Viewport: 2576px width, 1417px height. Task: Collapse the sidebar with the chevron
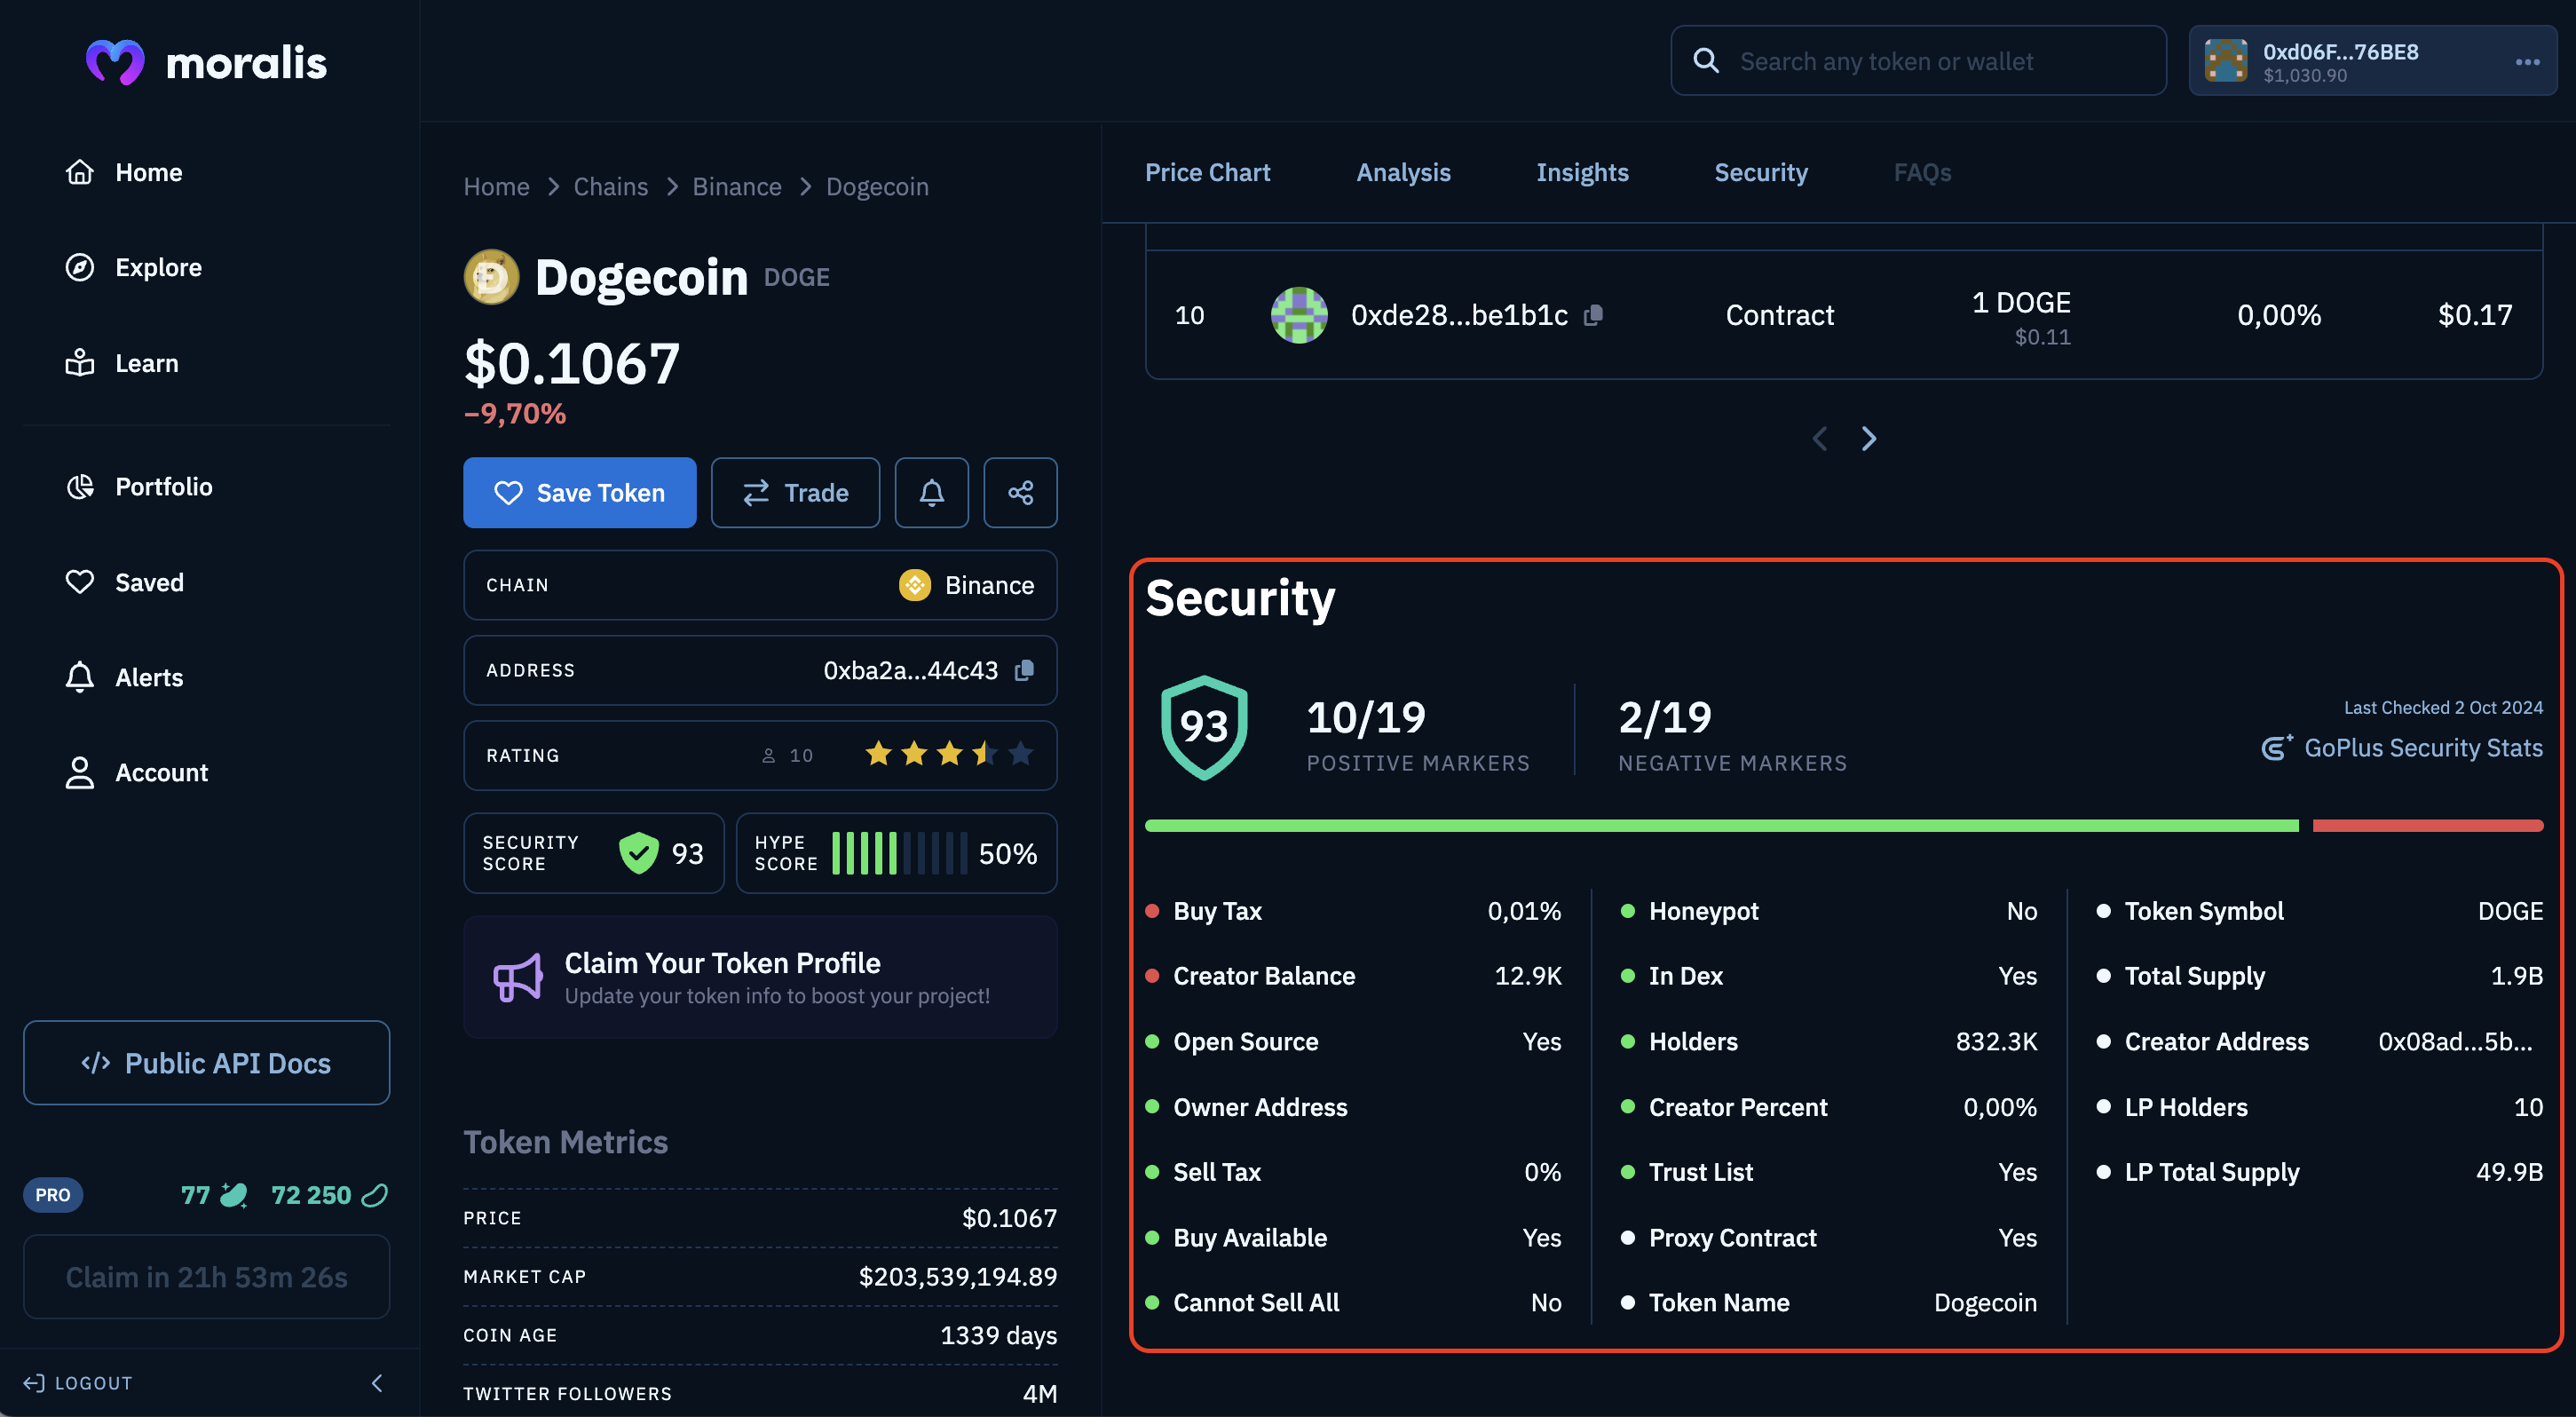(x=376, y=1382)
